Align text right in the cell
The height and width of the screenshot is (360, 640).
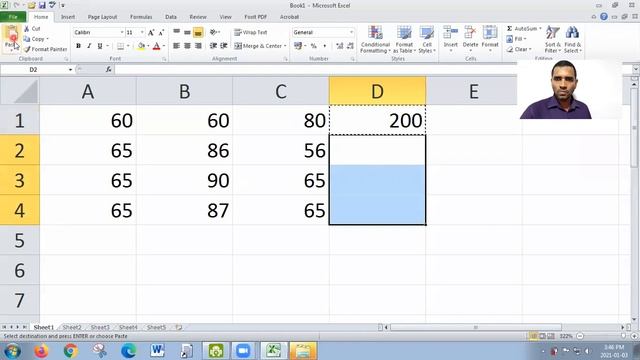(x=198, y=46)
